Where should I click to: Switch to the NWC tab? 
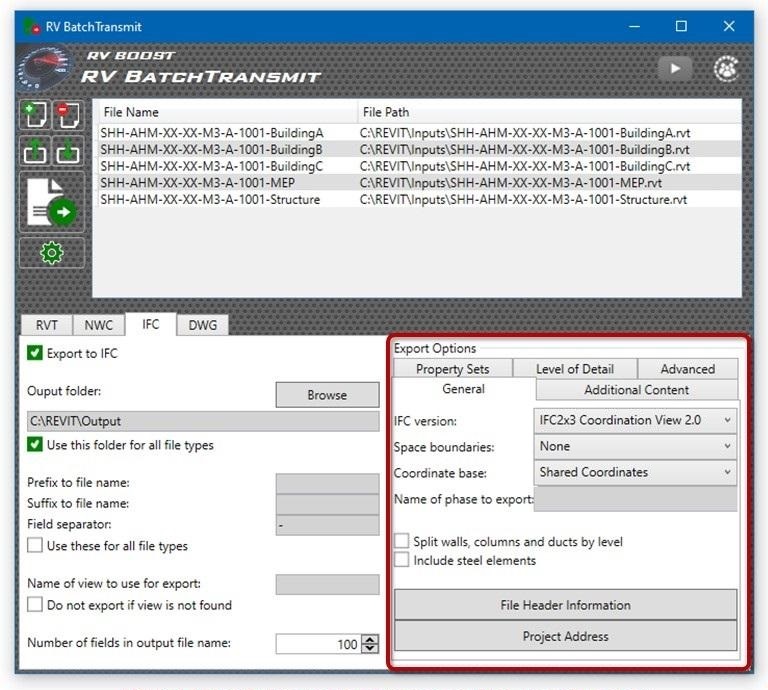tap(98, 325)
